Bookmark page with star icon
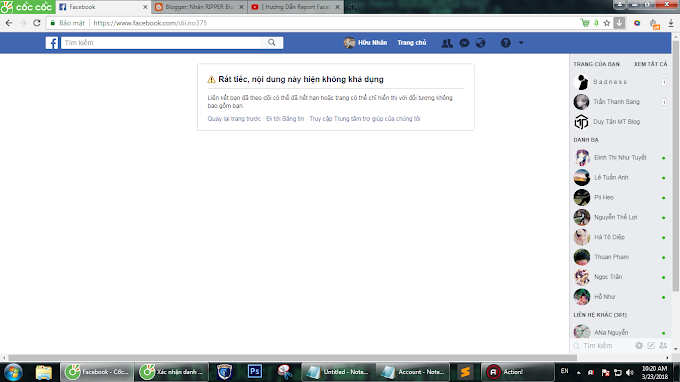680x382 pixels. pos(607,23)
